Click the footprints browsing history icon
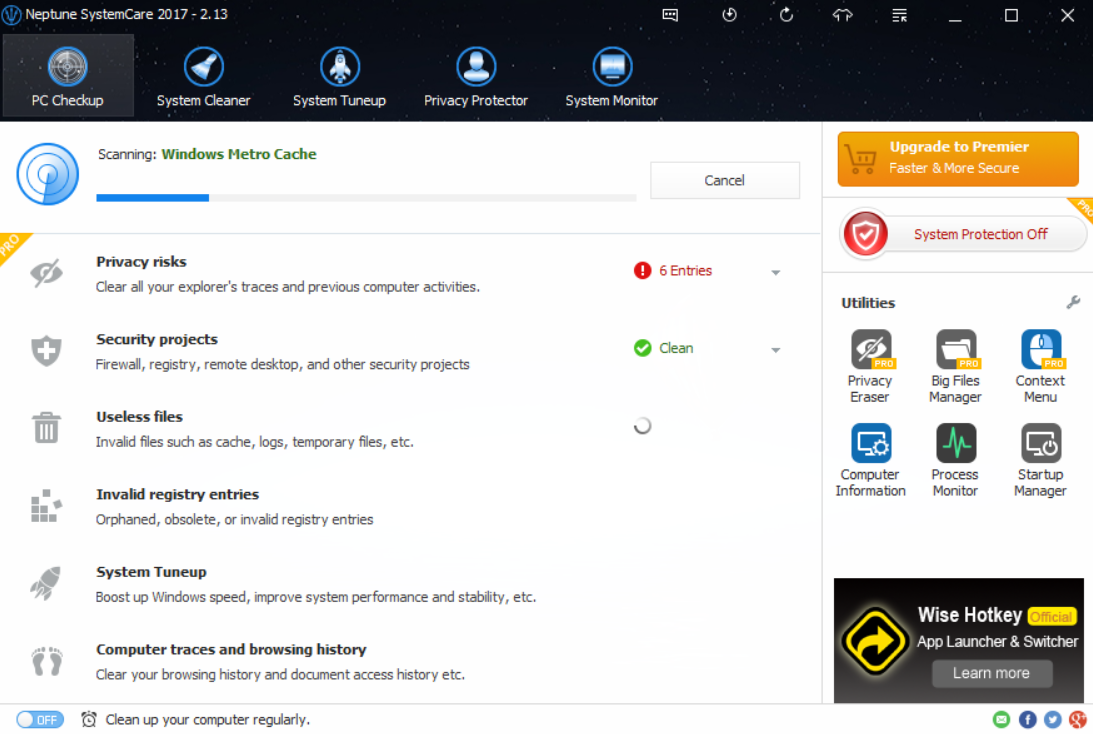 (x=47, y=661)
